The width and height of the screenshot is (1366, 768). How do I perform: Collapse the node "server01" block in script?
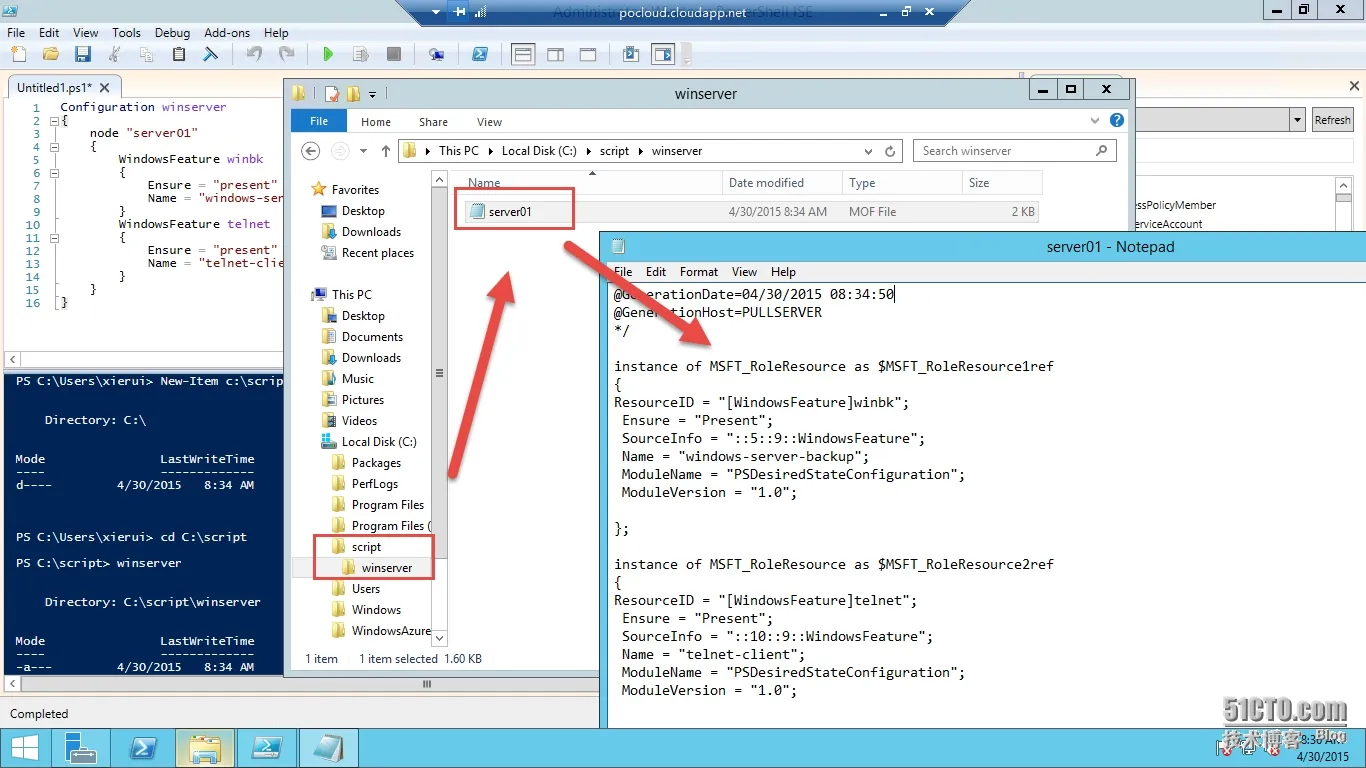pyautogui.click(x=54, y=146)
